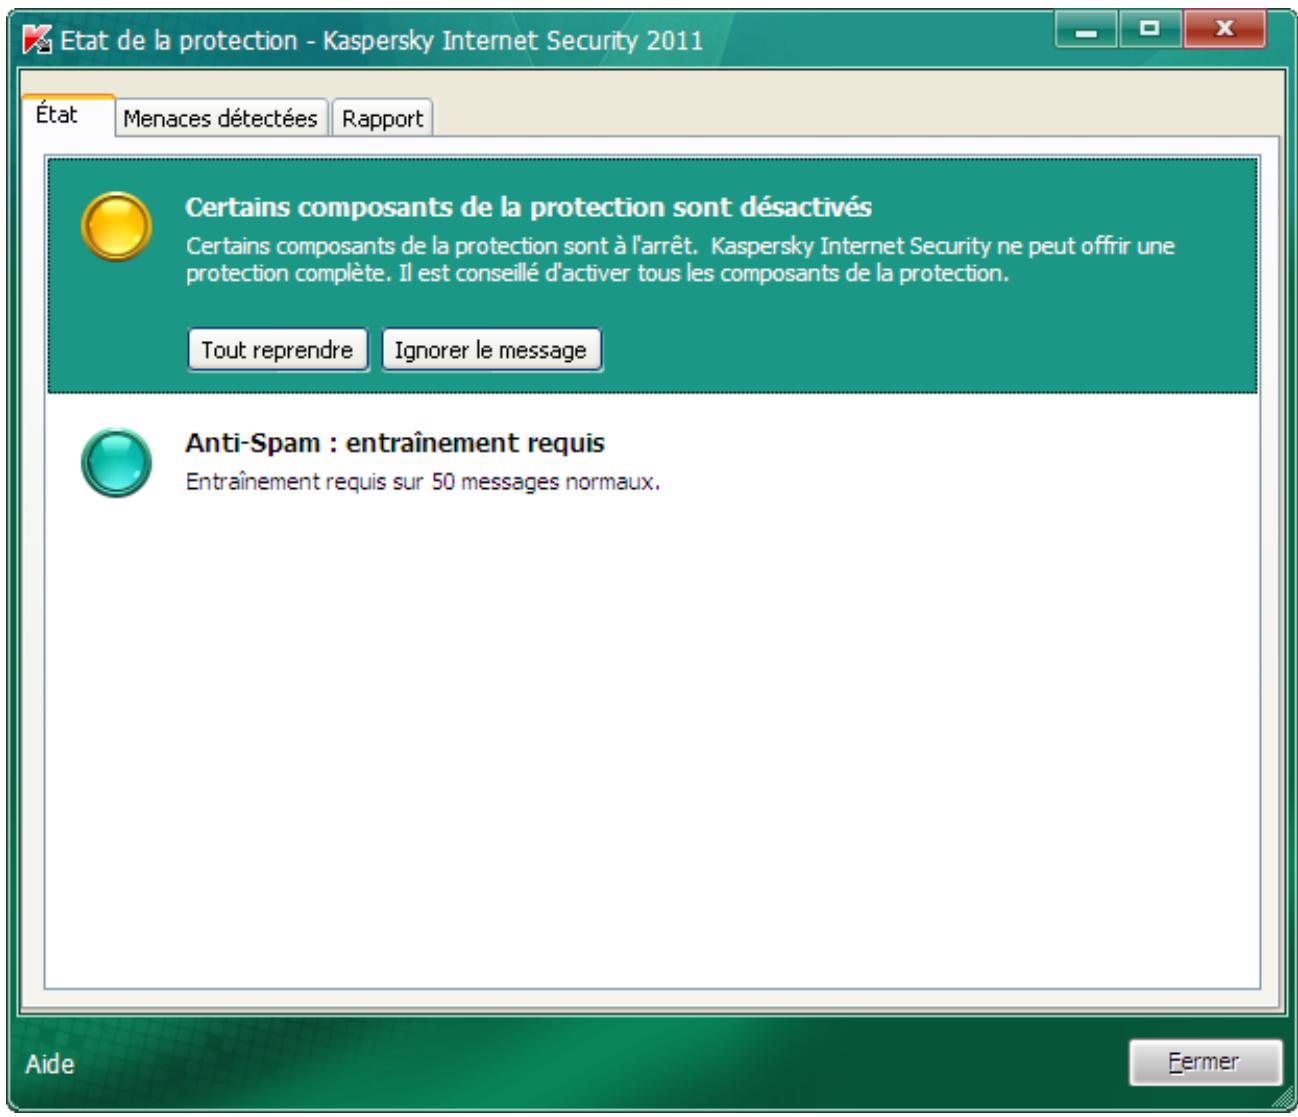Image resolution: width=1298 pixels, height=1117 pixels.
Task: Click 'Entraînement requis sur 50 messages normaux.' text
Action: (x=423, y=482)
